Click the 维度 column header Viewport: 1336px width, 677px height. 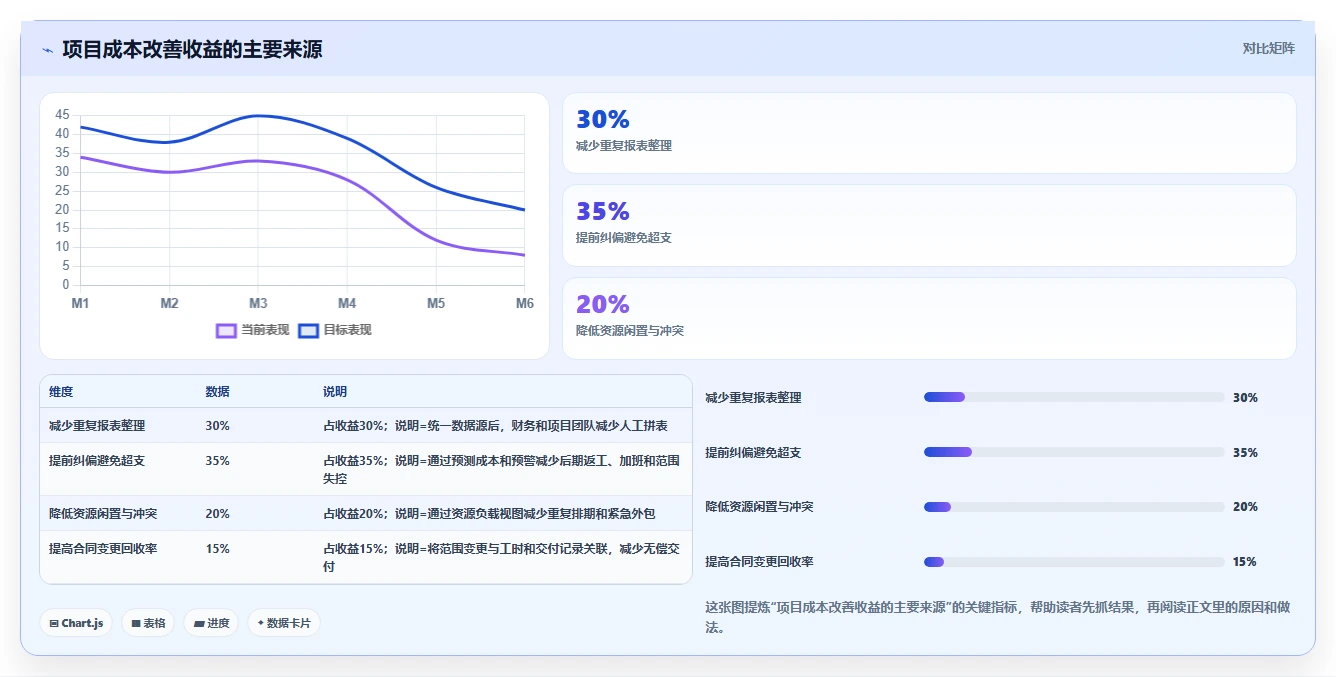pos(61,392)
